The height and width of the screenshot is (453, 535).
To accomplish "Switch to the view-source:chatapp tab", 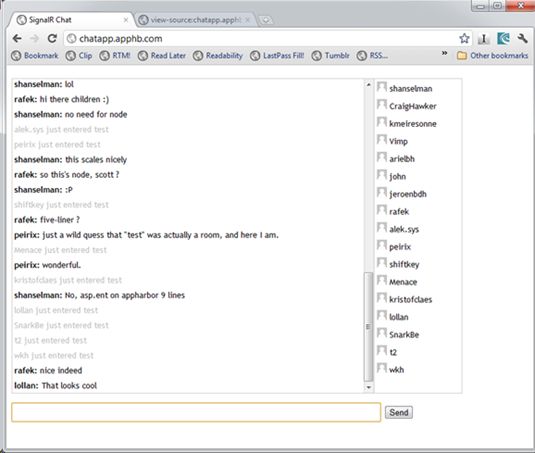I will pos(195,20).
